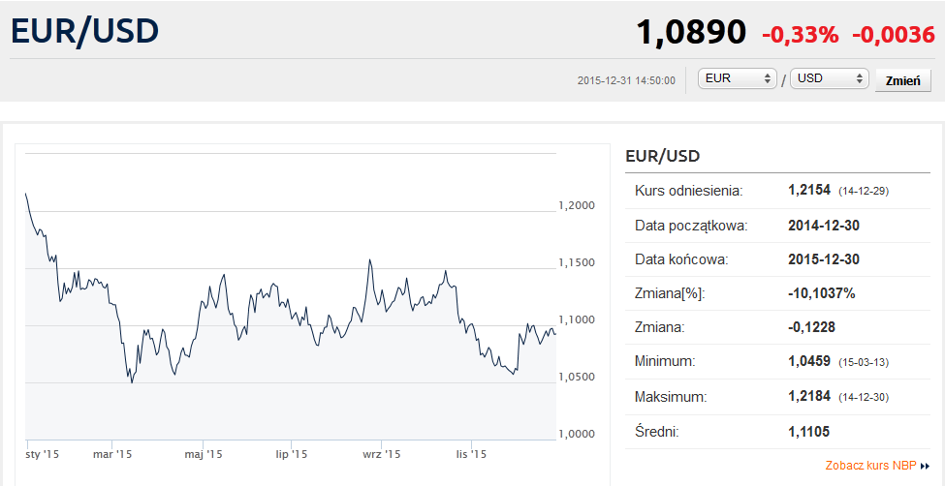Click the Średni value 1,1105
Screen dimensions: 945x486
[809, 432]
